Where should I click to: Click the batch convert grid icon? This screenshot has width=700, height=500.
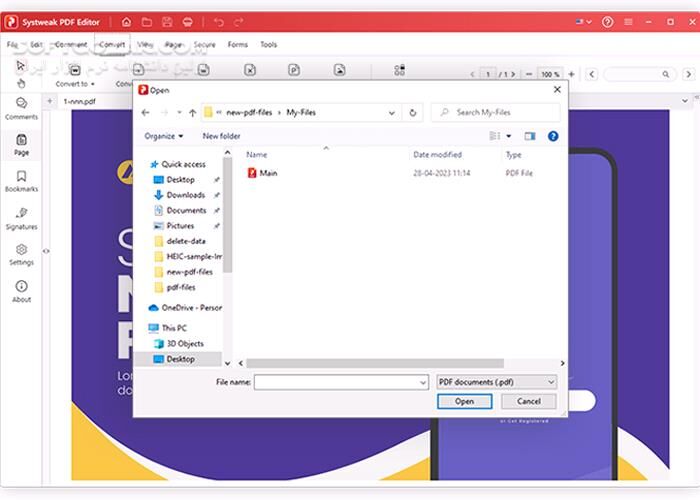(400, 70)
